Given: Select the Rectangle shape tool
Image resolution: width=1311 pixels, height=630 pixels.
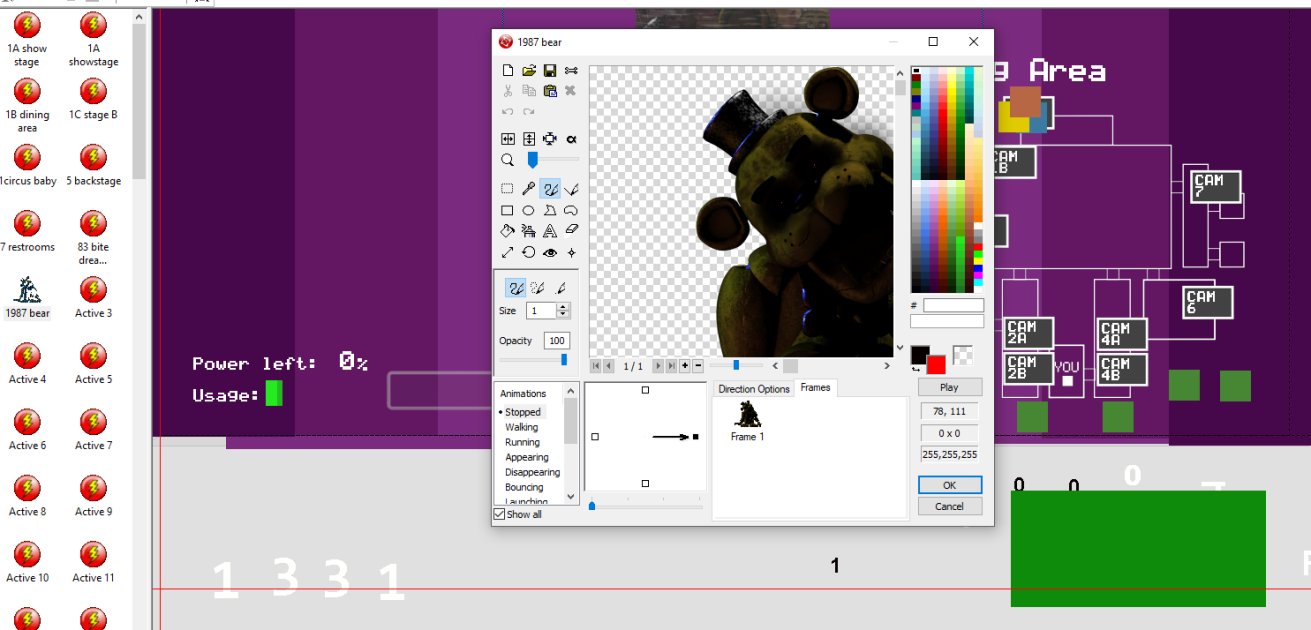Looking at the screenshot, I should (x=507, y=210).
